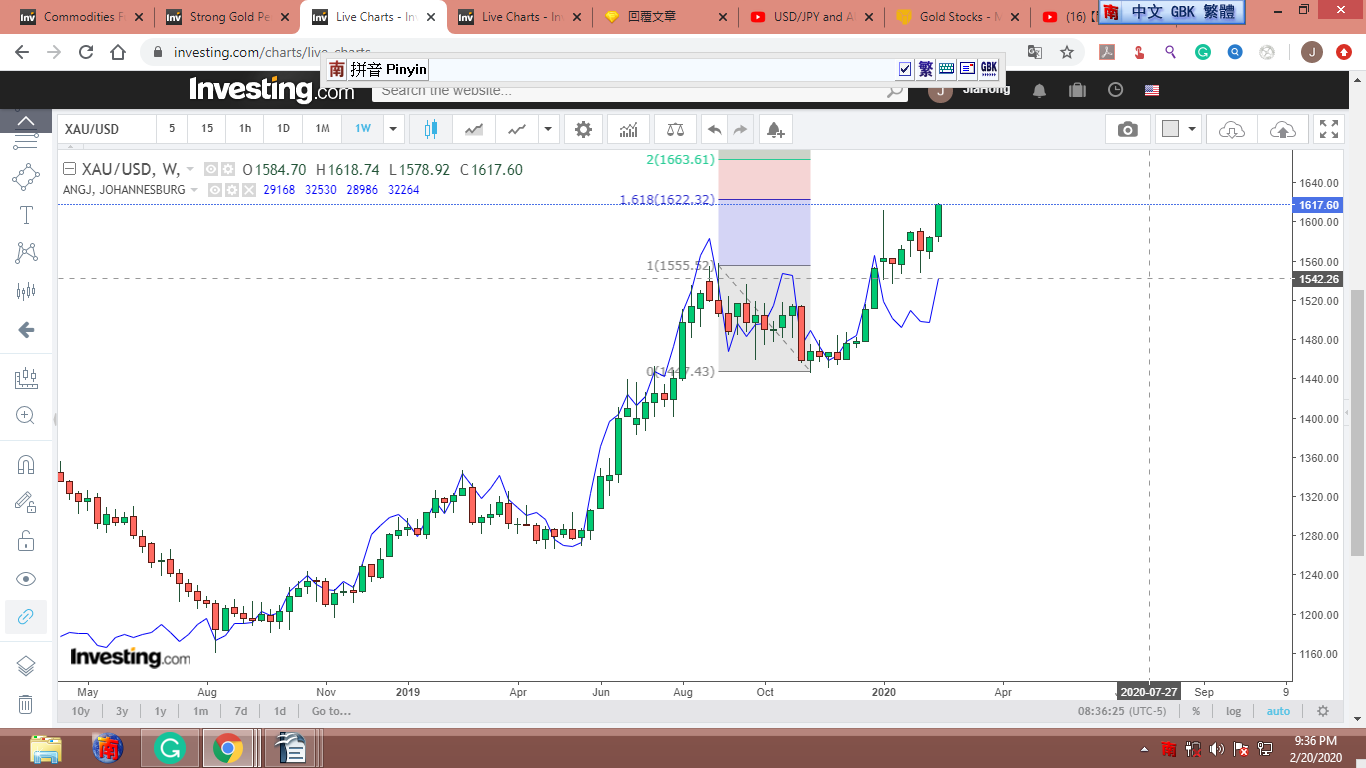Open File Explorer from the taskbar
The height and width of the screenshot is (768, 1366).
point(48,748)
